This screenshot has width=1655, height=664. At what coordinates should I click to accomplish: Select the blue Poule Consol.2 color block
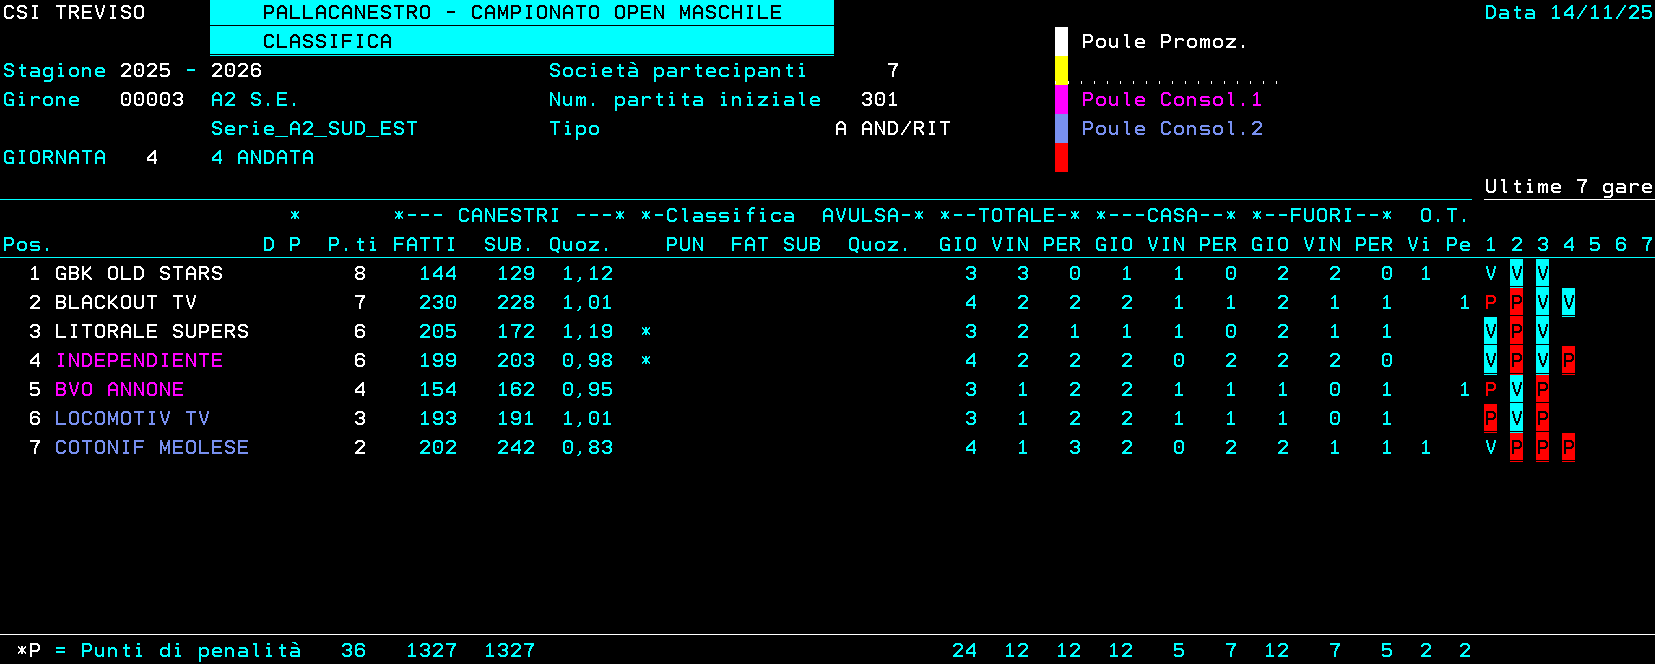[1061, 129]
